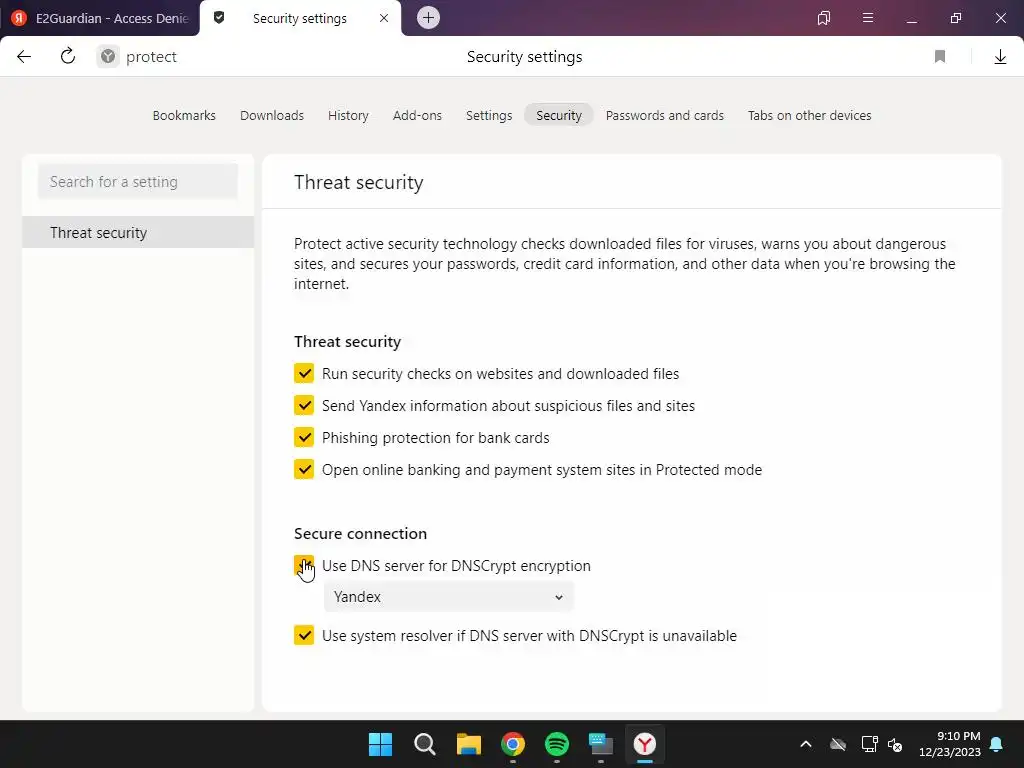Click the address bar showing protect
This screenshot has width=1024, height=768.
pyautogui.click(x=152, y=57)
